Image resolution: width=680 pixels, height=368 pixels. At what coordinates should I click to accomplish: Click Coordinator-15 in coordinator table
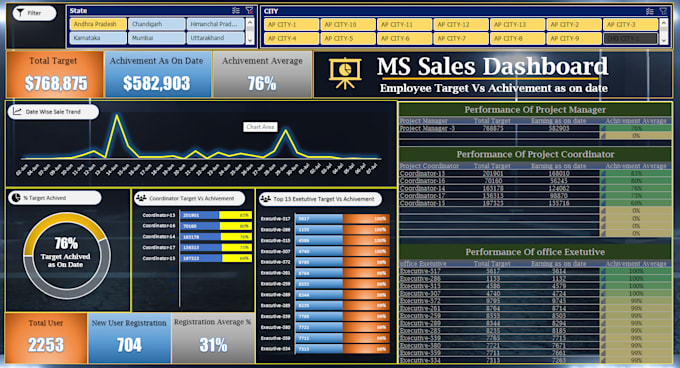point(422,203)
